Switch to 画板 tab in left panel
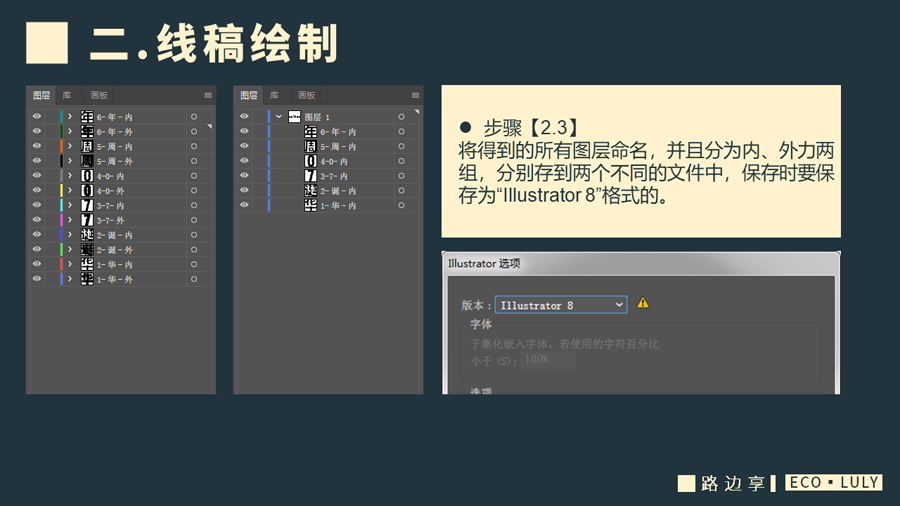900x506 pixels. coord(99,95)
